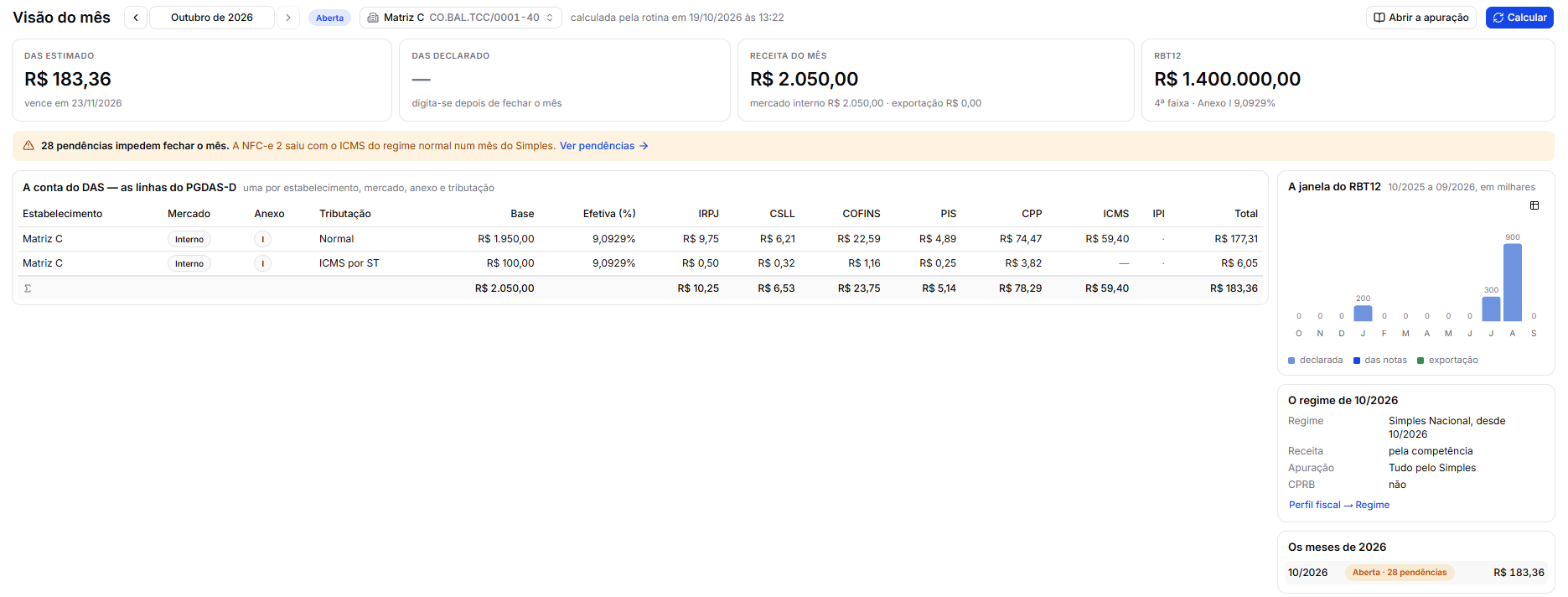The width and height of the screenshot is (1568, 597).
Task: Click the Aberta status badge
Action: point(329,18)
